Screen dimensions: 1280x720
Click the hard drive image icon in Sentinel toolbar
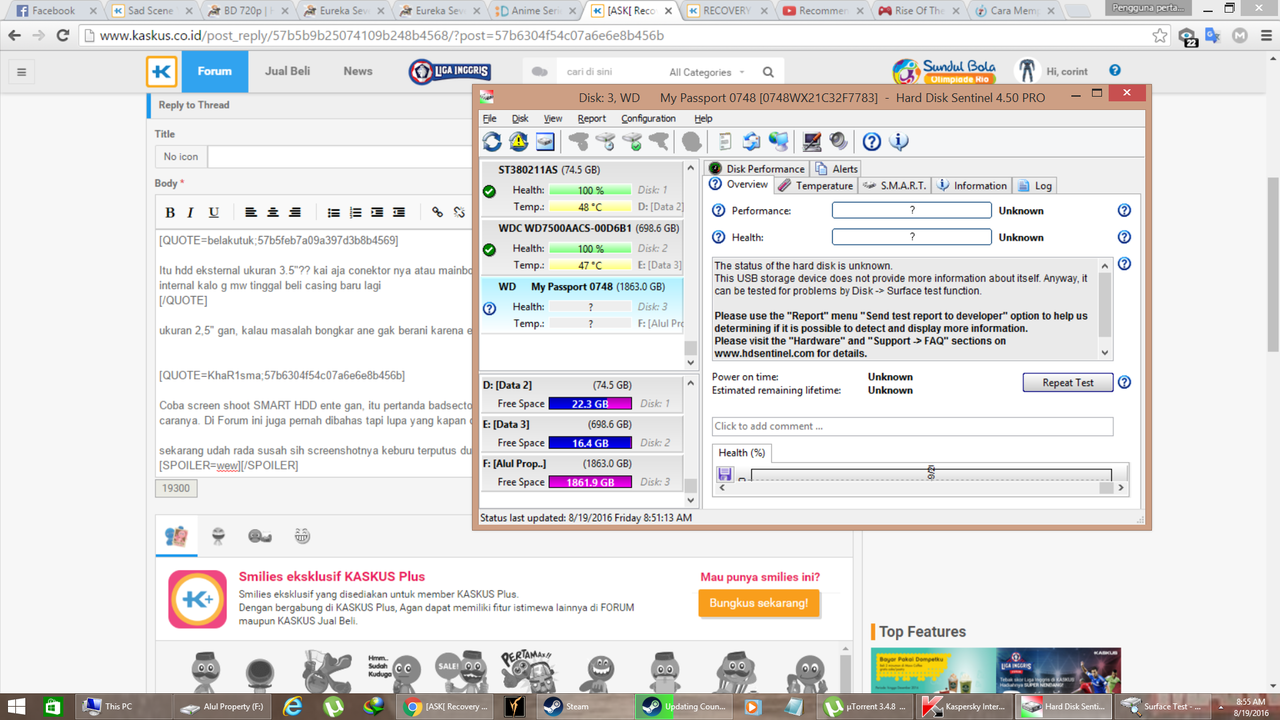[545, 142]
